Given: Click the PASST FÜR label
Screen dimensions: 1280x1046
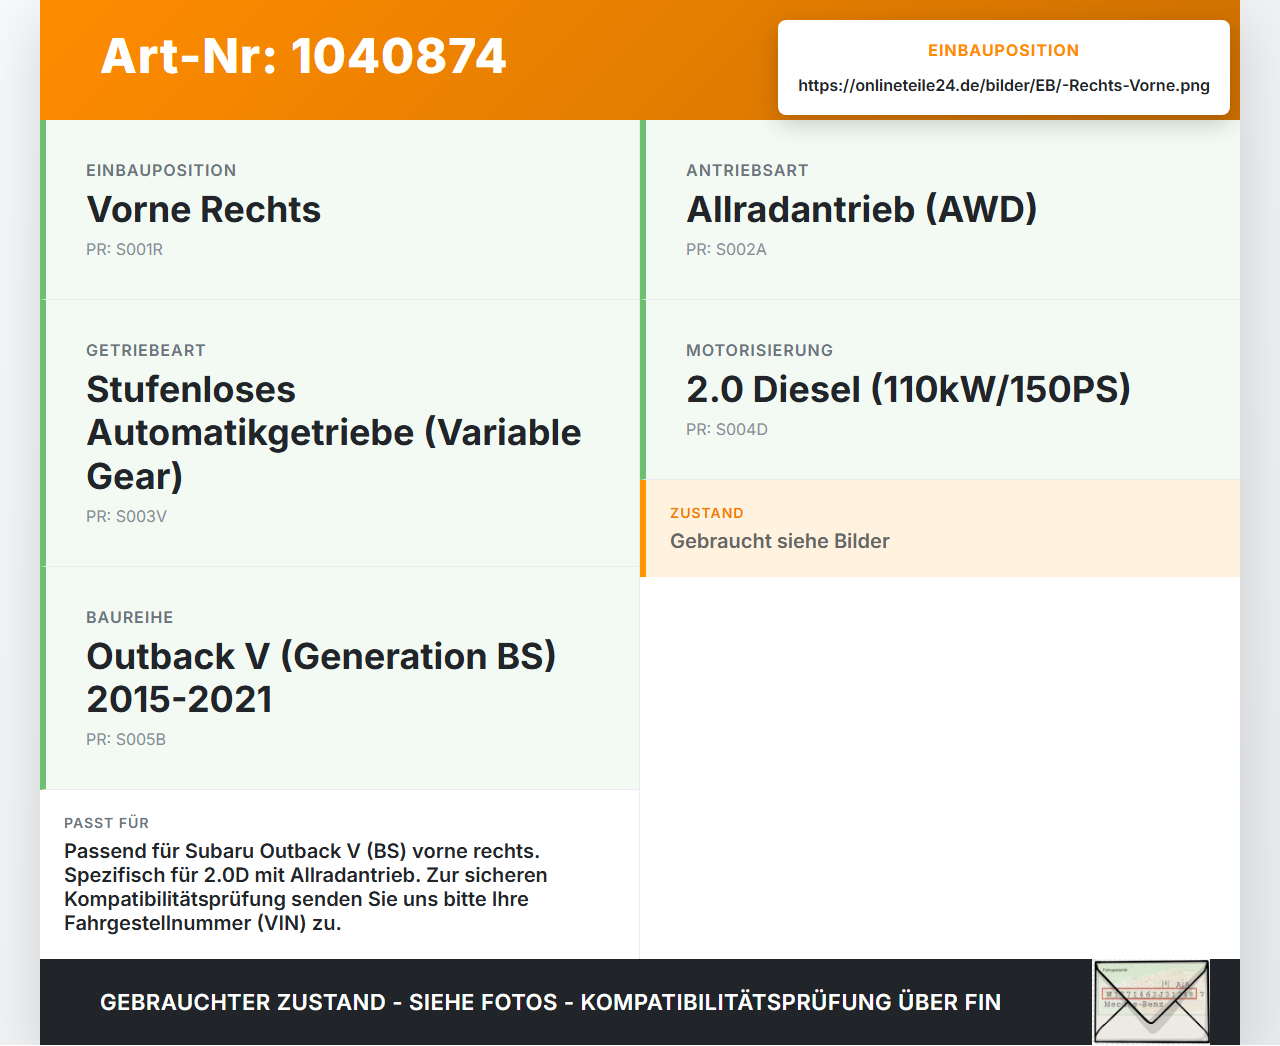Looking at the screenshot, I should pos(106,823).
